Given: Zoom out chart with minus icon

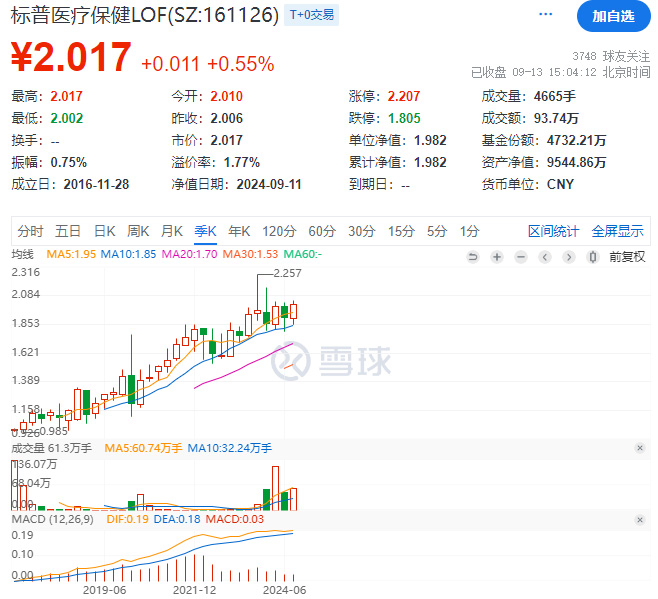Looking at the screenshot, I should tap(521, 256).
